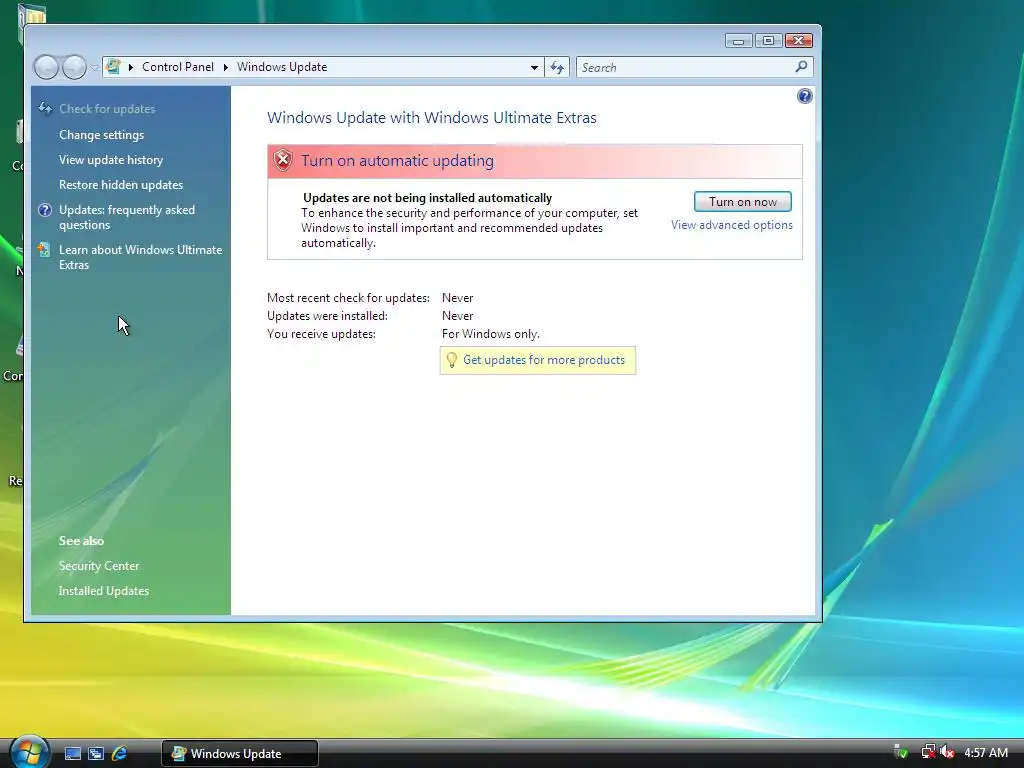The height and width of the screenshot is (768, 1024).
Task: Click the 4:57 AM clock
Action: [985, 752]
